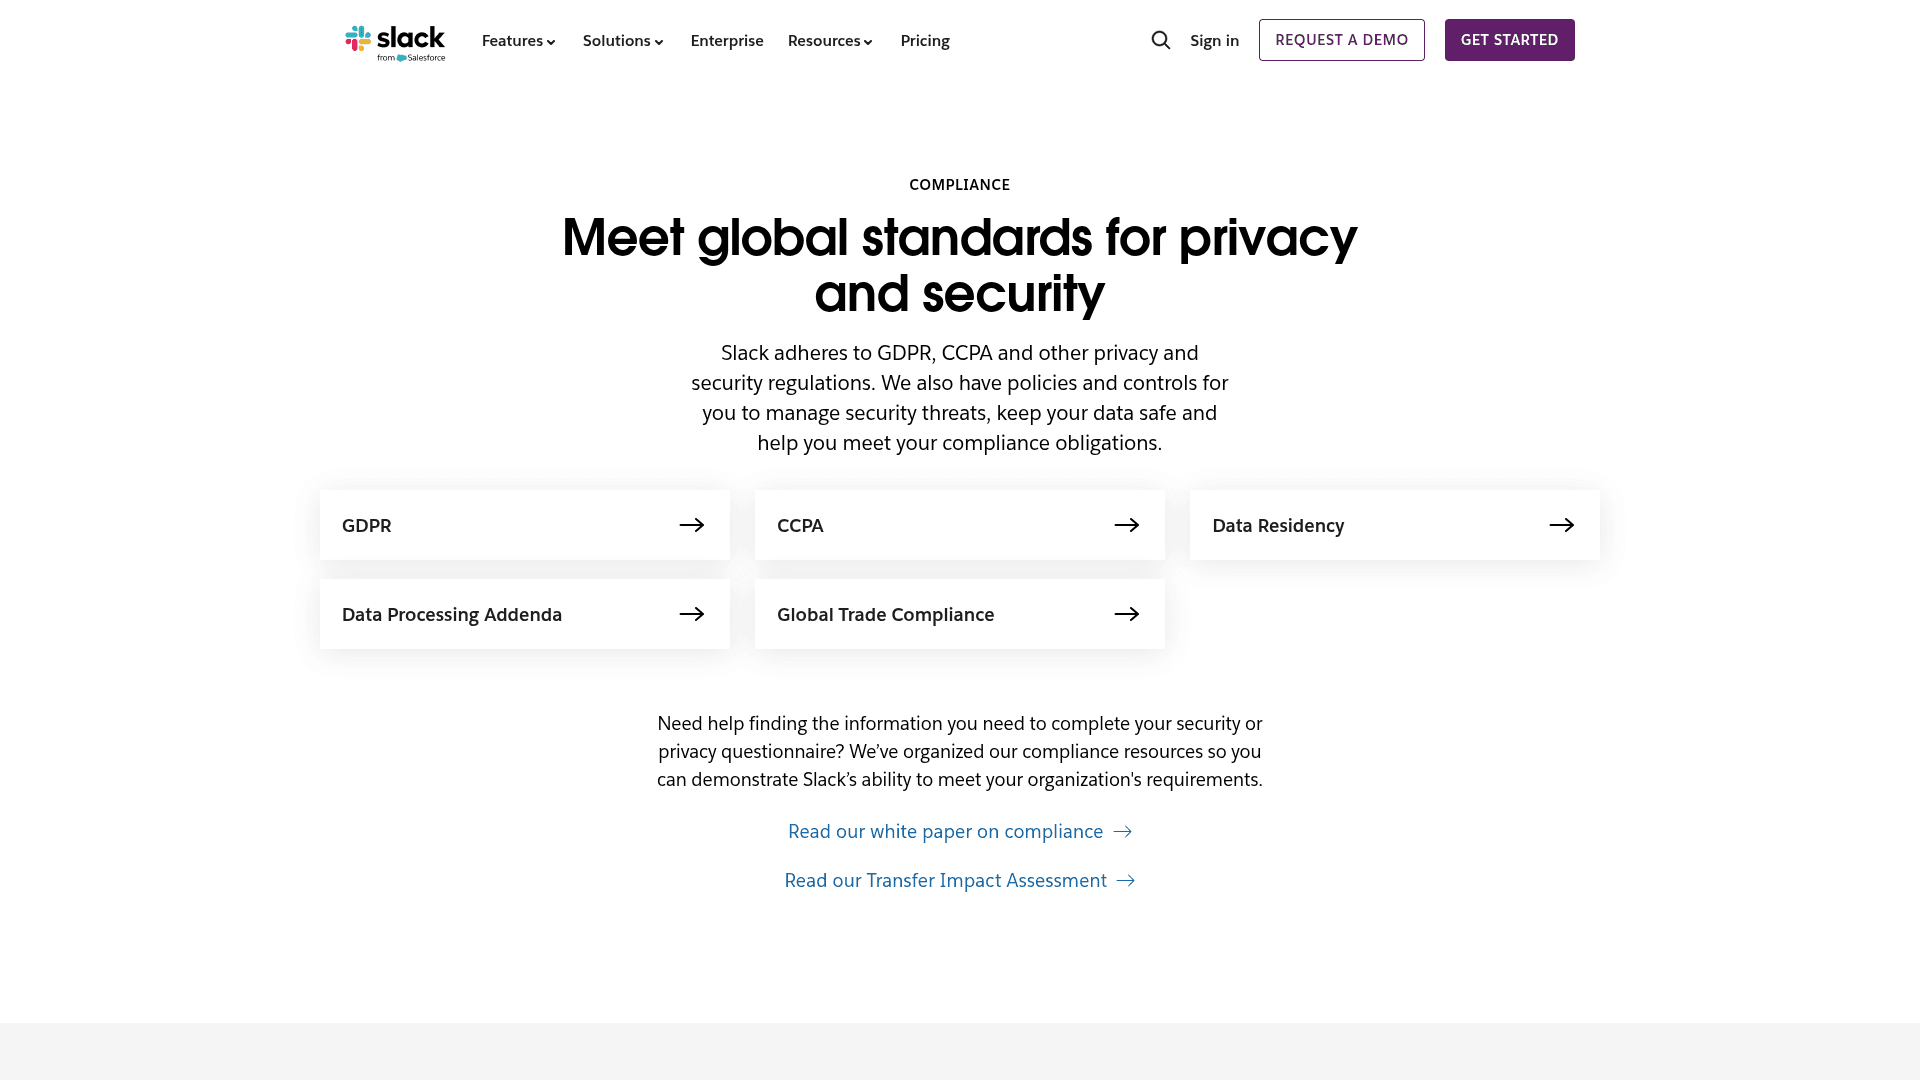
Task: Click the arrow on Global Trade Compliance card
Action: tap(1127, 614)
